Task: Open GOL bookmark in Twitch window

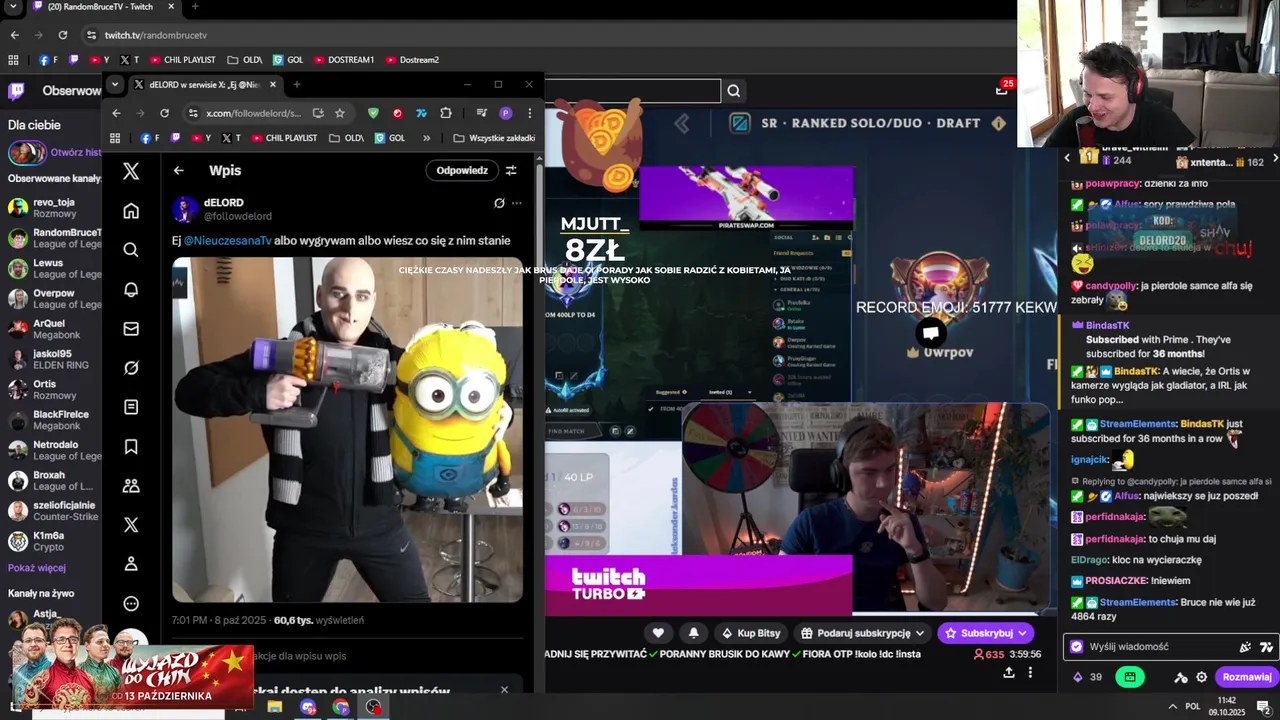Action: (x=288, y=60)
